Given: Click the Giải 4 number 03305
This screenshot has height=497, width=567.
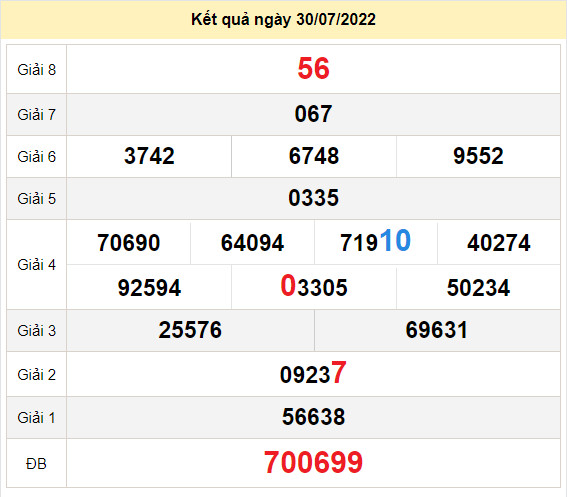Looking at the screenshot, I should click(x=314, y=286).
